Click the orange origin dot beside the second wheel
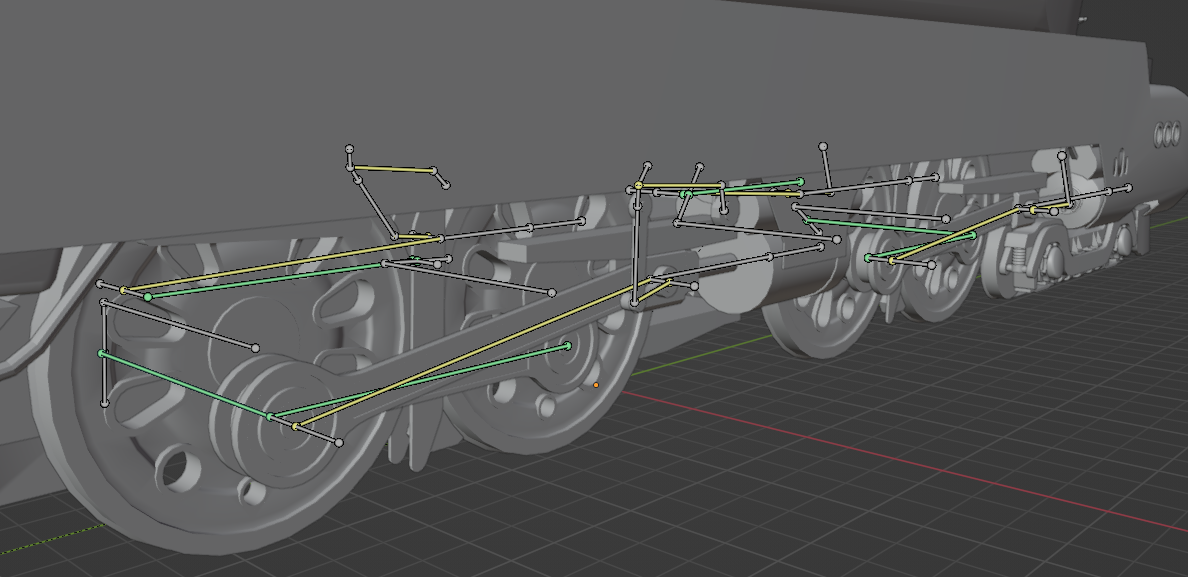 click(596, 385)
